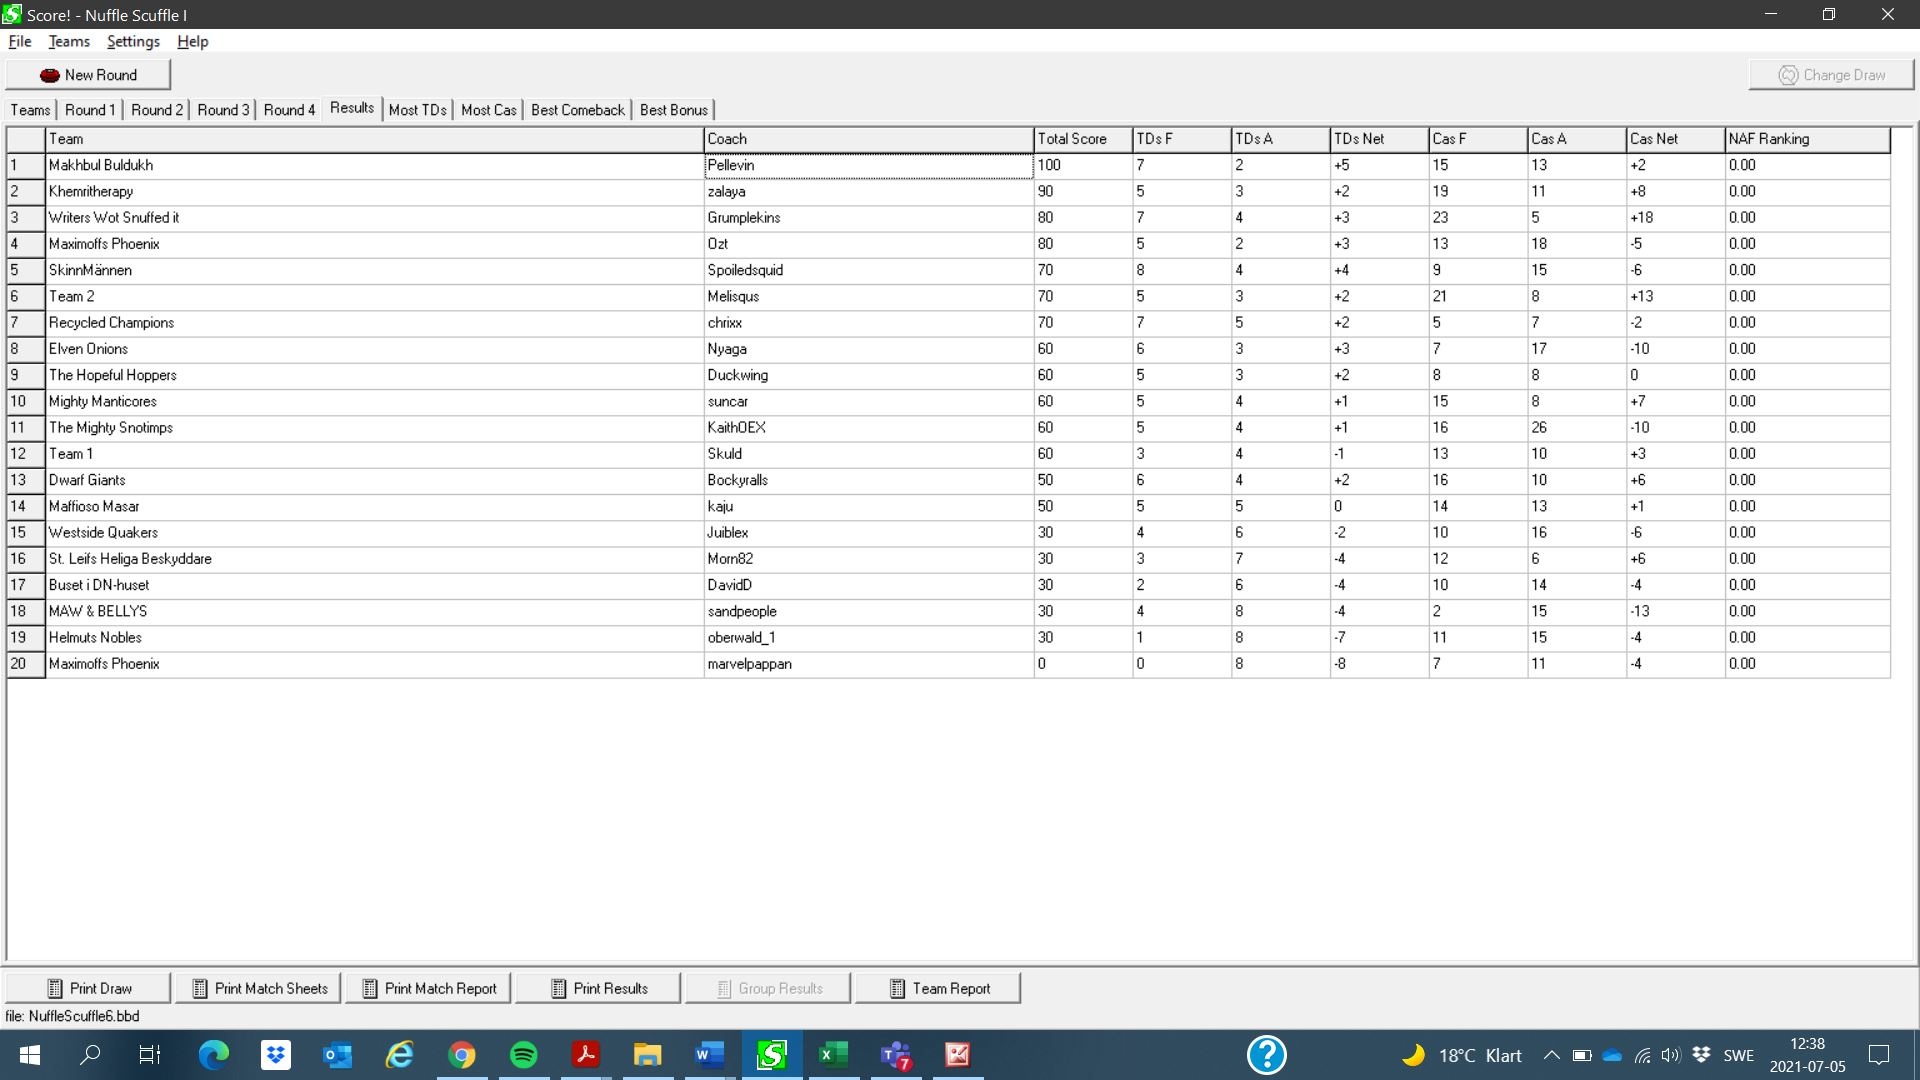Open Adobe Acrobat from taskbar
Viewport: 1920px width, 1080px height.
pyautogui.click(x=586, y=1055)
